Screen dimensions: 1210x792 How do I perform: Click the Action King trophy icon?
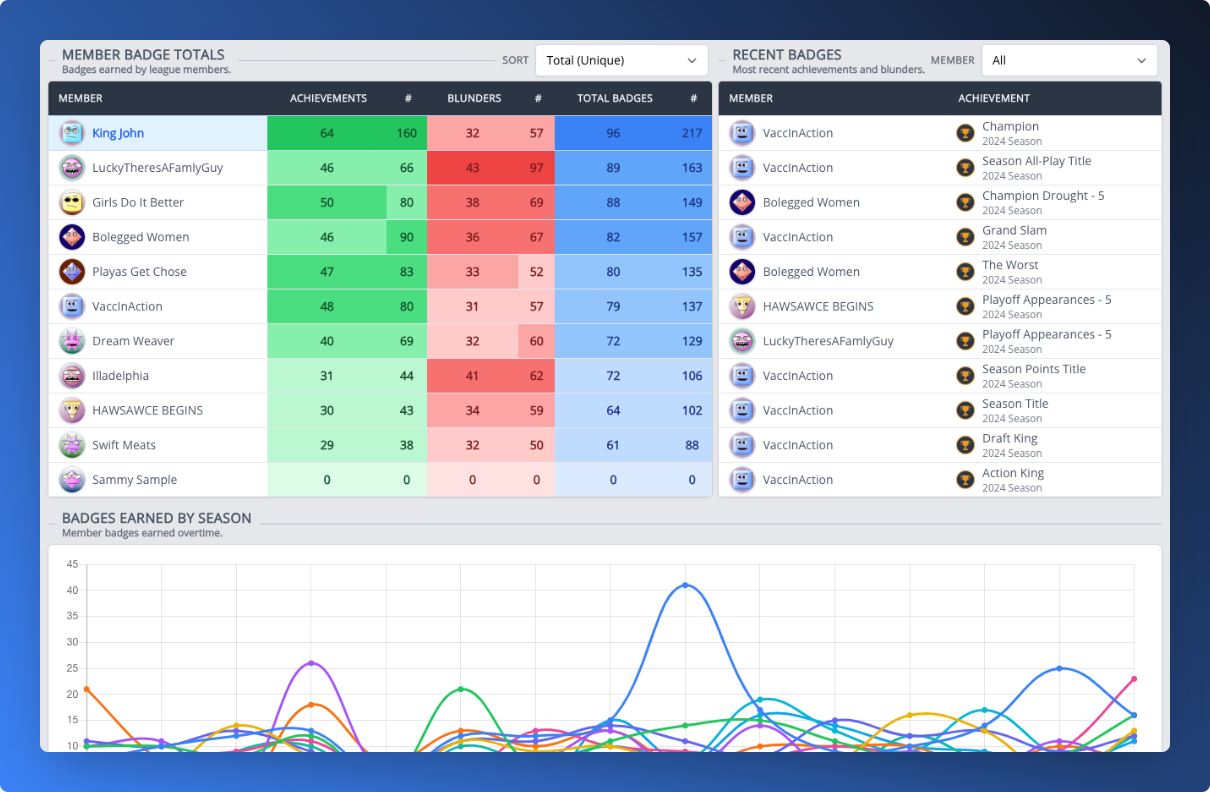tap(965, 480)
